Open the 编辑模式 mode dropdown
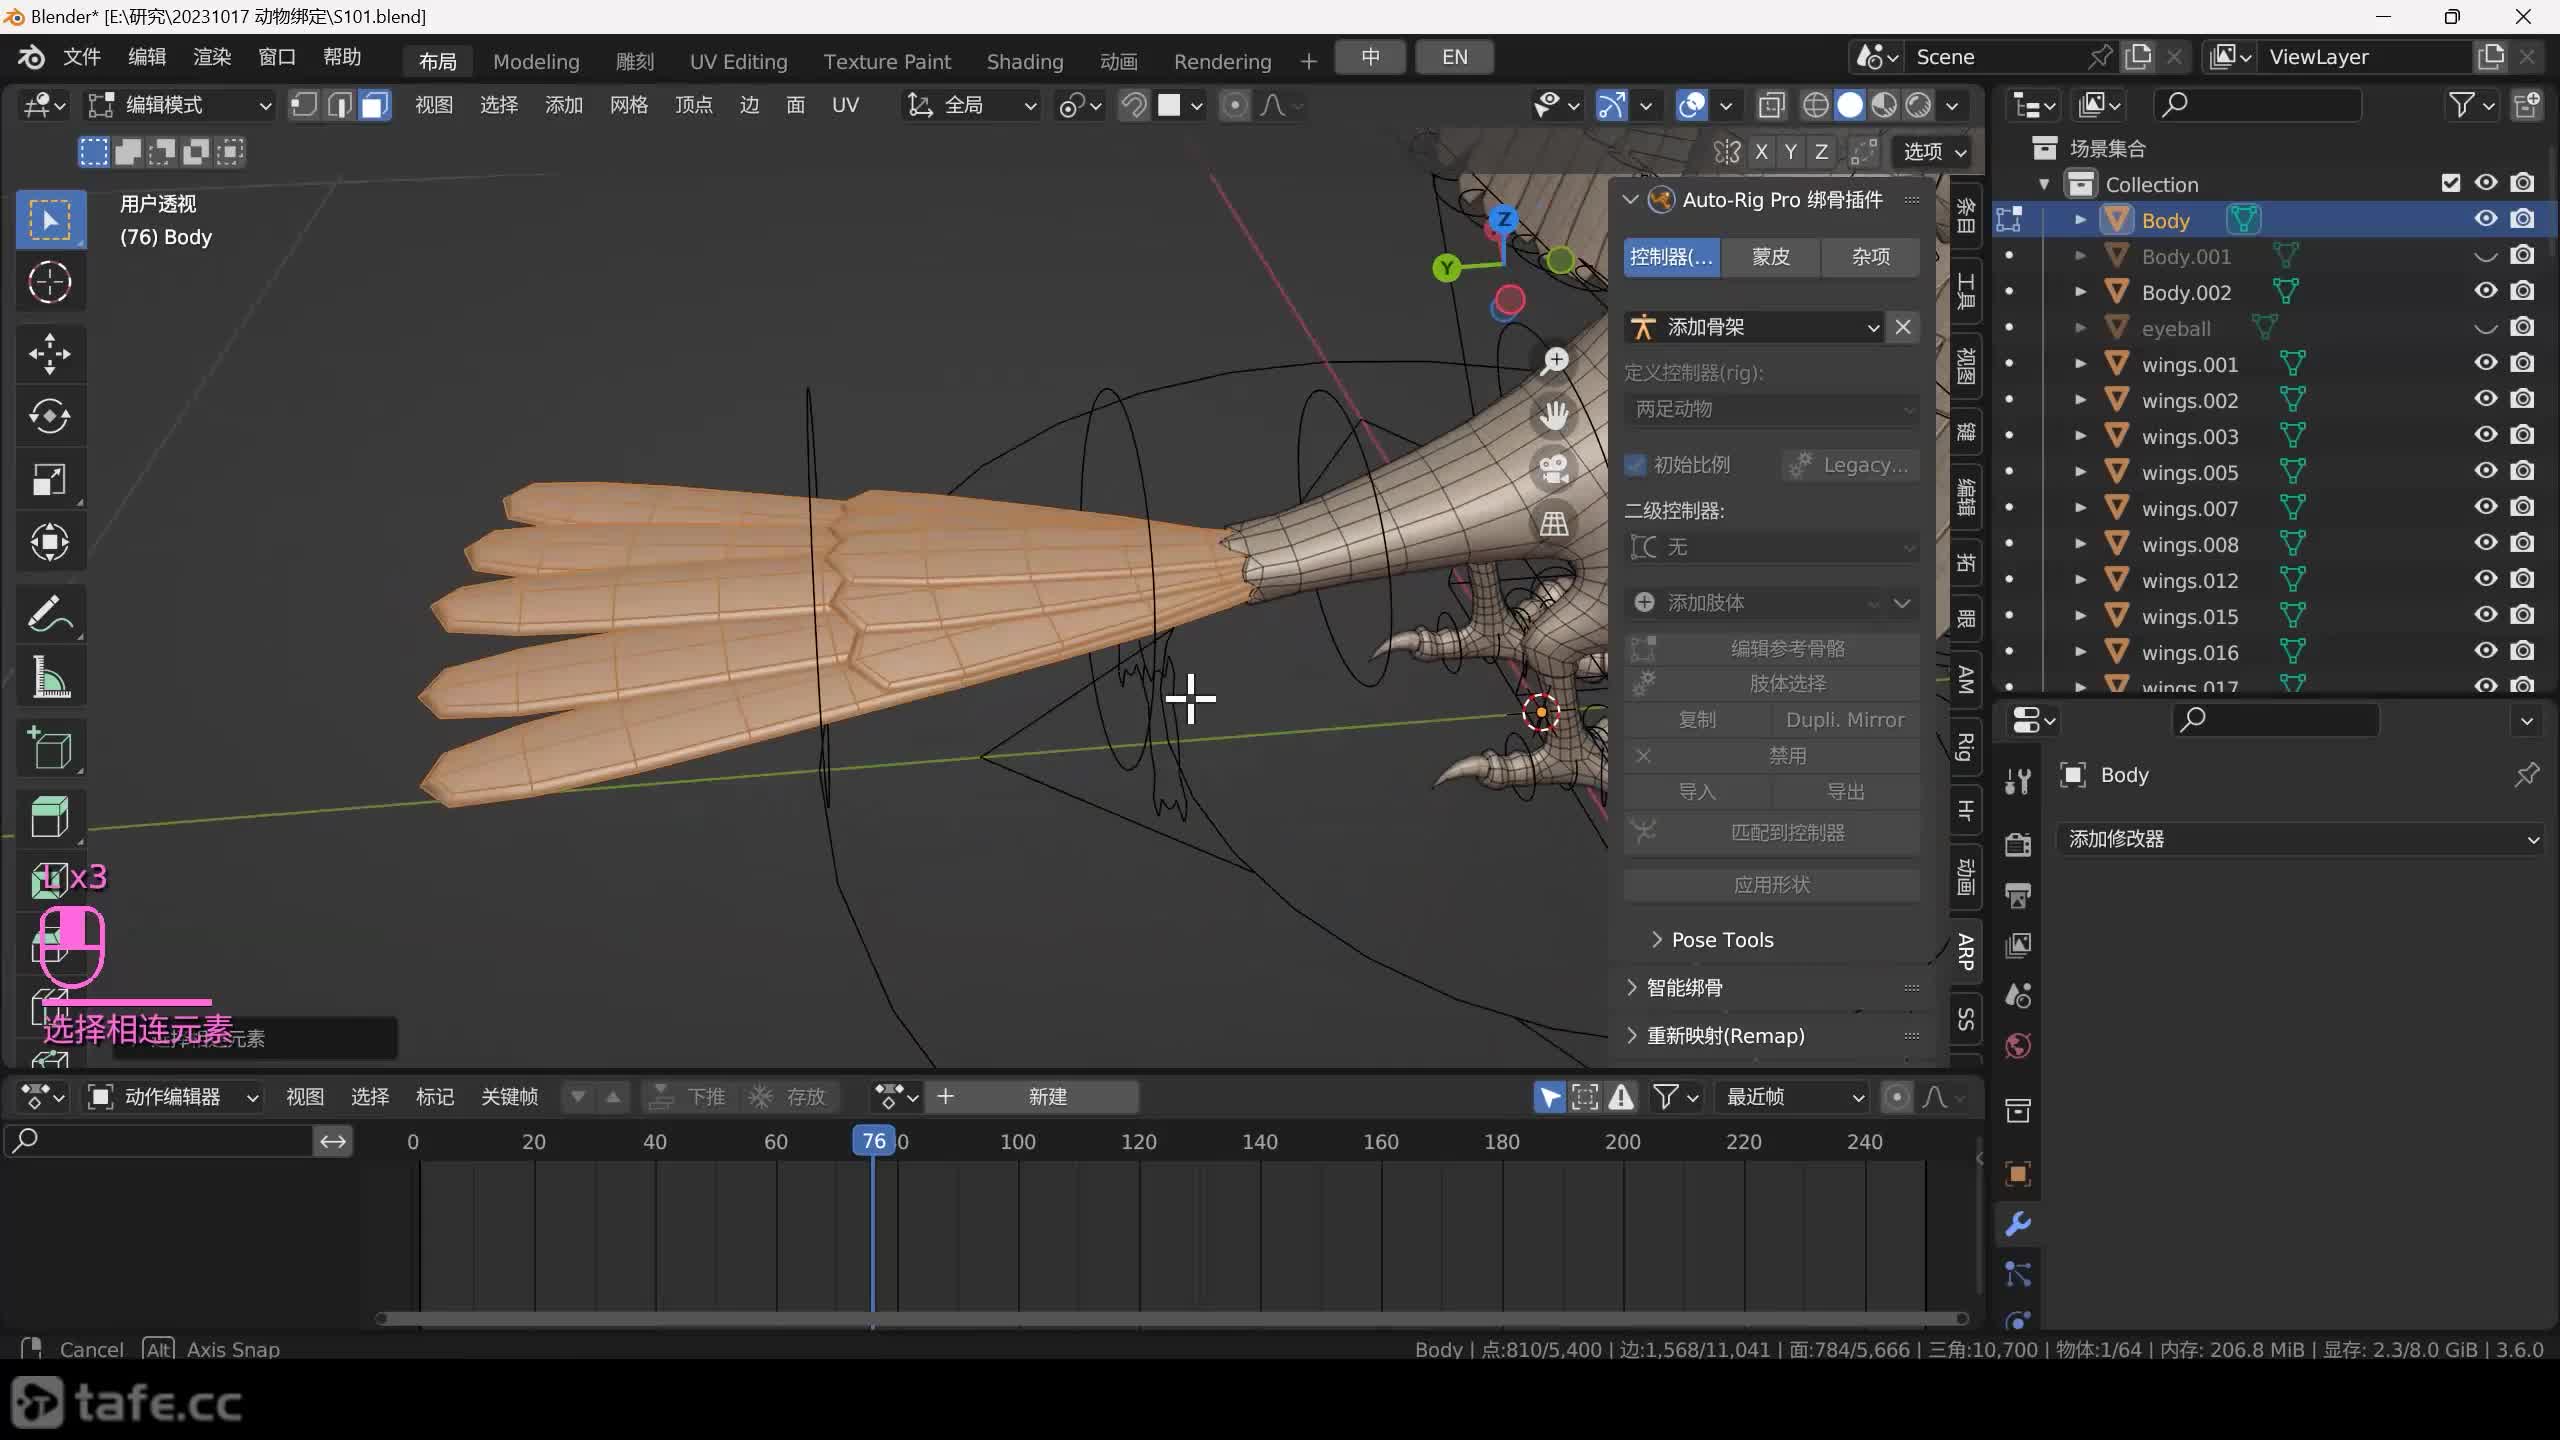The image size is (2560, 1440). point(180,105)
